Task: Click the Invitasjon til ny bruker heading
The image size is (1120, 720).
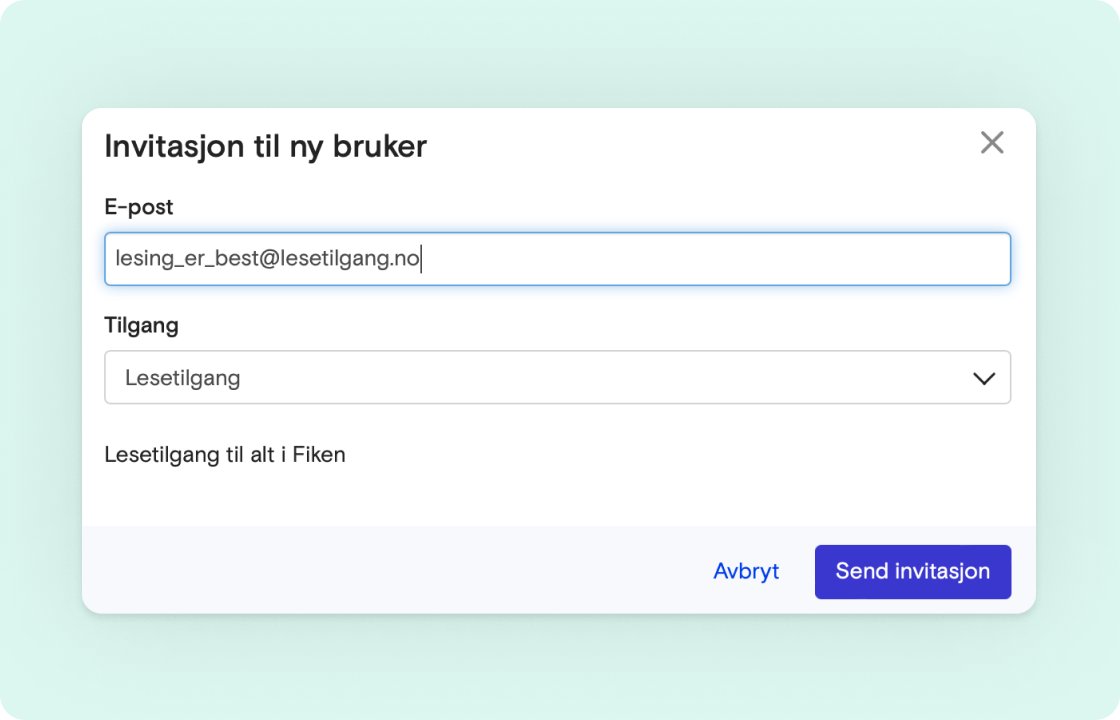Action: coord(266,146)
